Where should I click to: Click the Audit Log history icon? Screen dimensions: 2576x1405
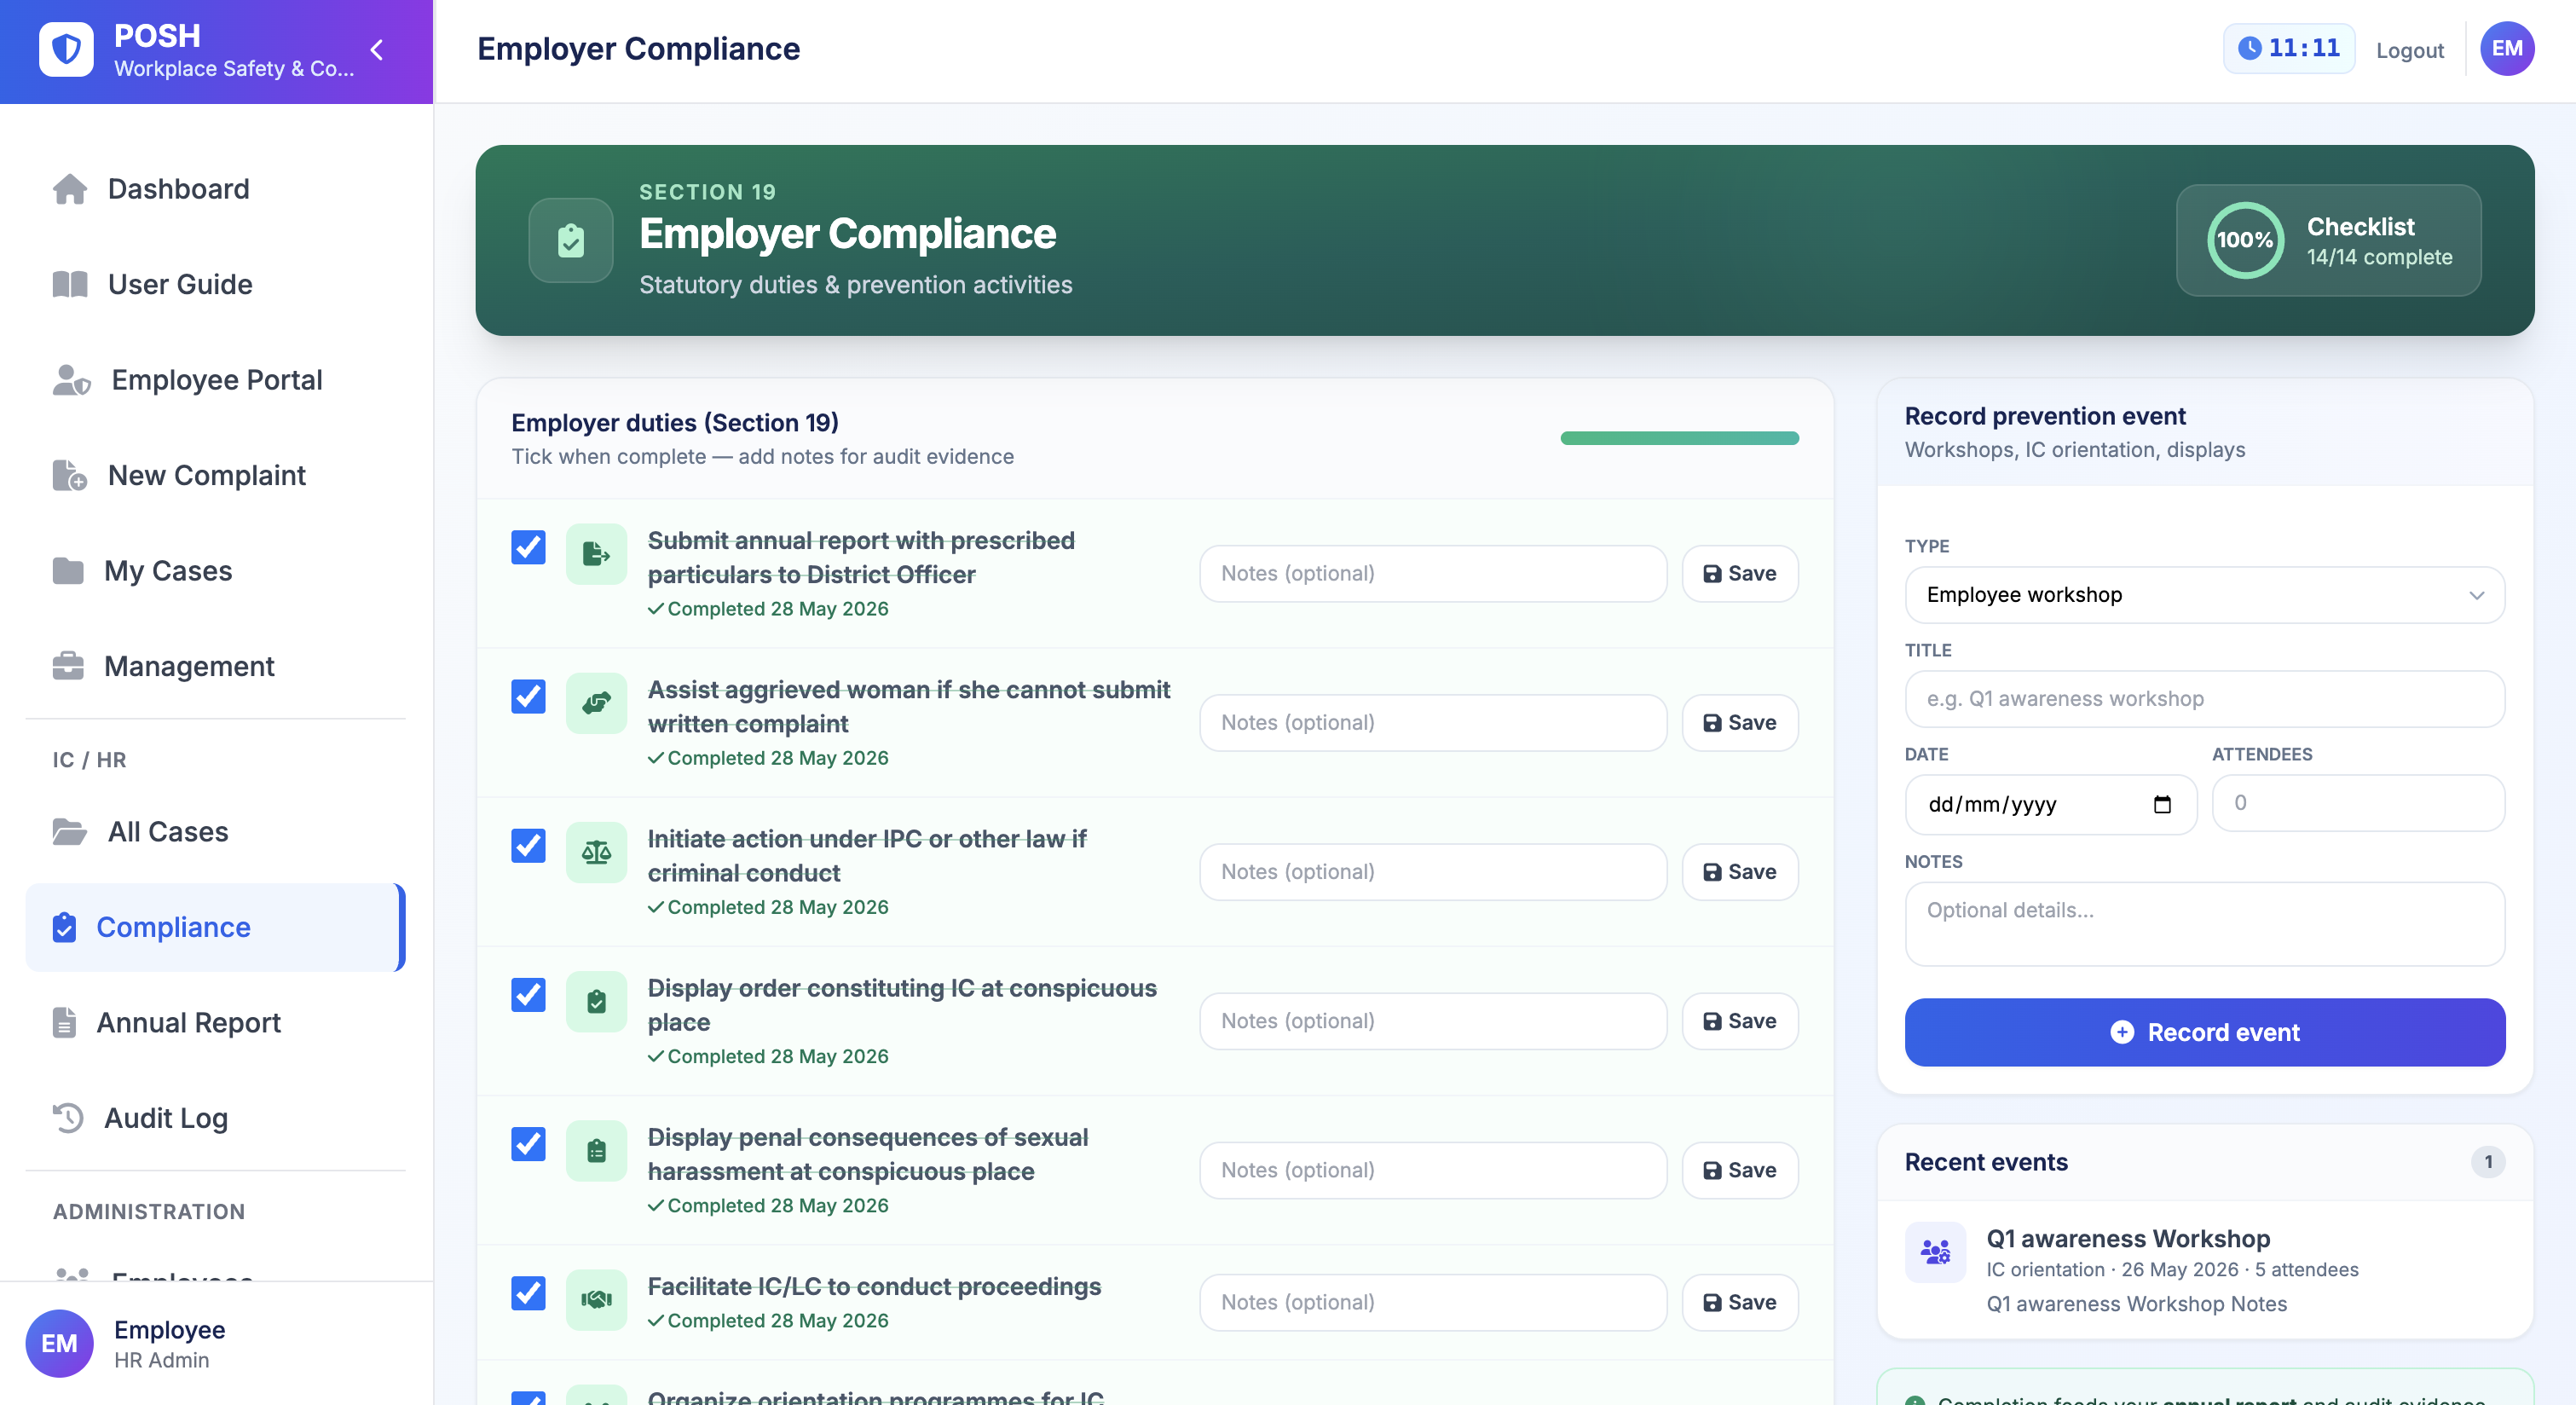pyautogui.click(x=68, y=1118)
